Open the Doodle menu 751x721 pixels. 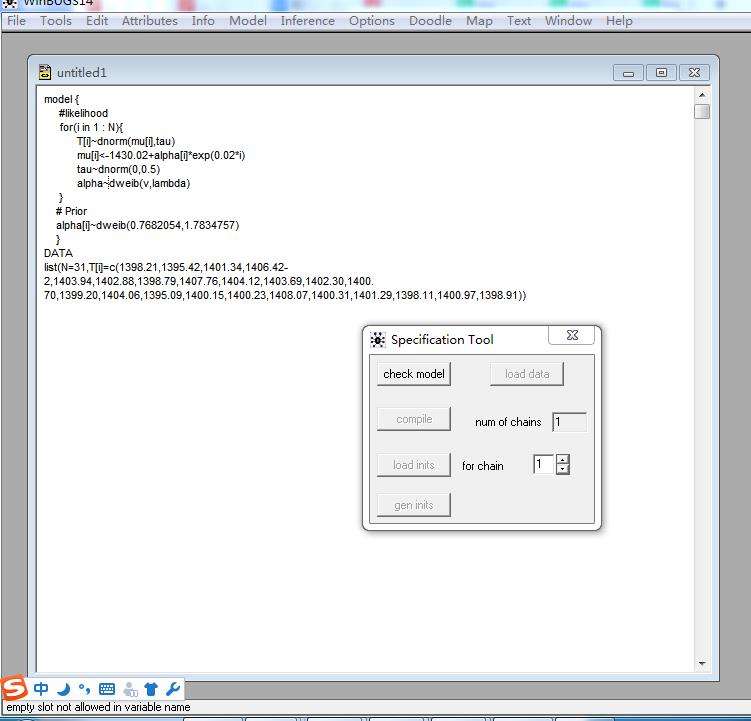coord(430,21)
